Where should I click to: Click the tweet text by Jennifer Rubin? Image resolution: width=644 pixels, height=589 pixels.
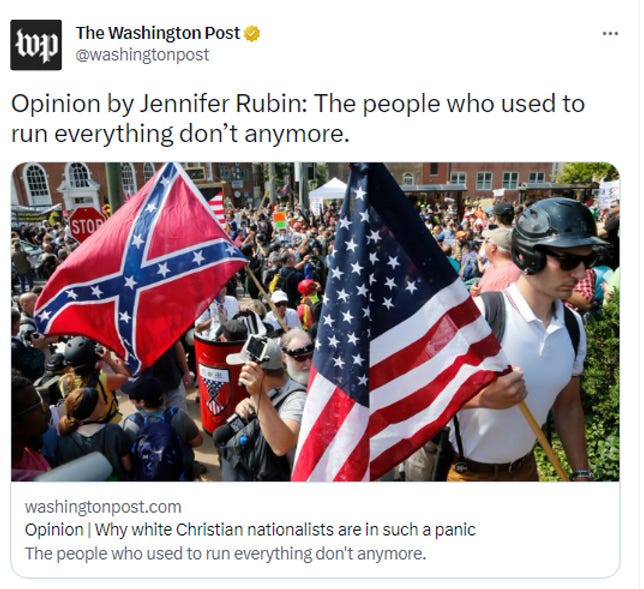298,118
